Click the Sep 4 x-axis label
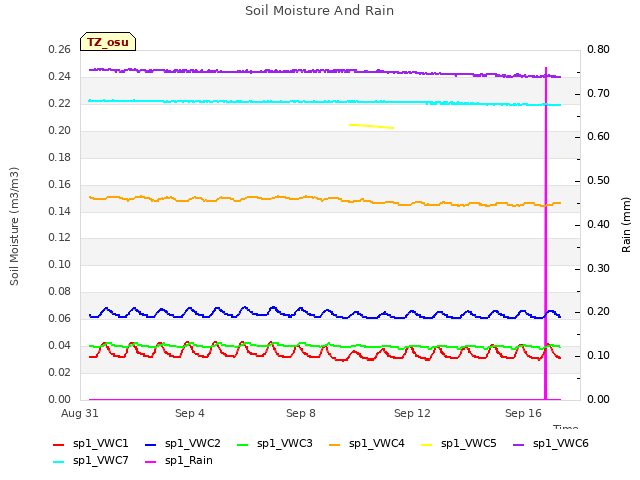 [190, 413]
